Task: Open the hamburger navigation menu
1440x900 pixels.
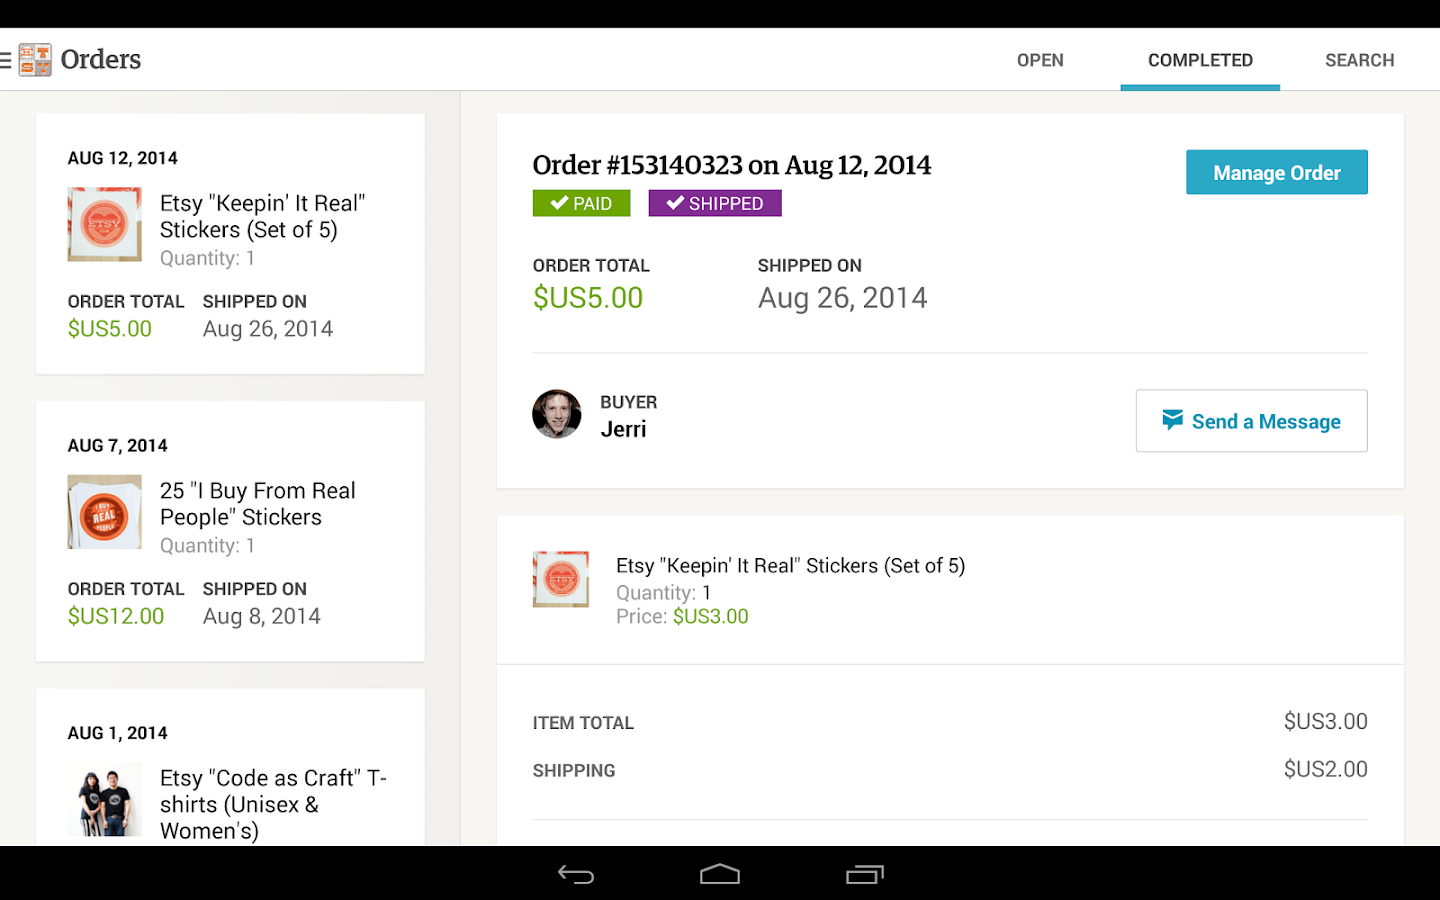Action: 6,60
